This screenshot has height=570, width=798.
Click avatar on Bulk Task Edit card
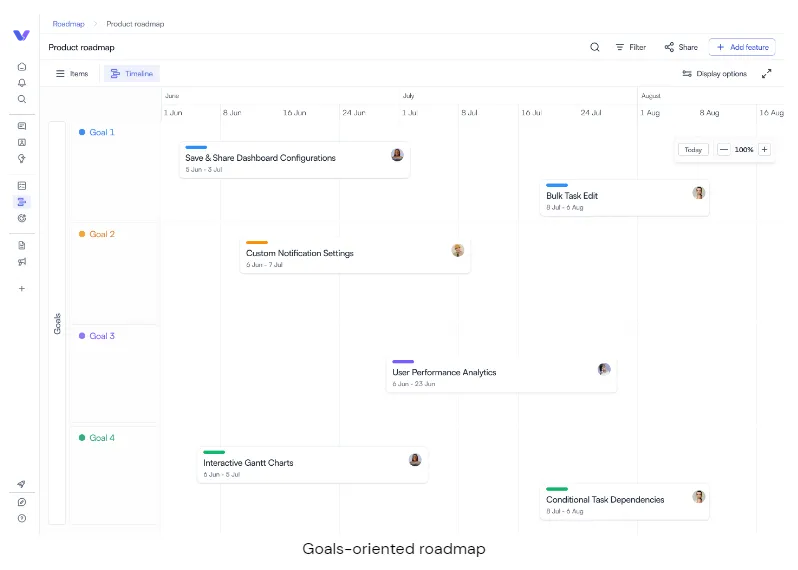699,193
